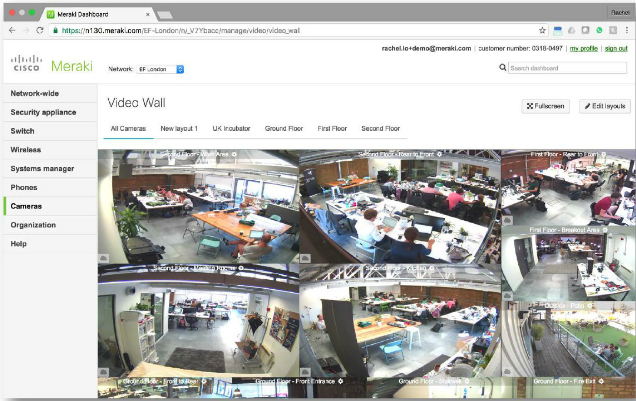This screenshot has height=401, width=636.
Task: Expand the Security appliance sidebar menu
Action: tap(42, 112)
